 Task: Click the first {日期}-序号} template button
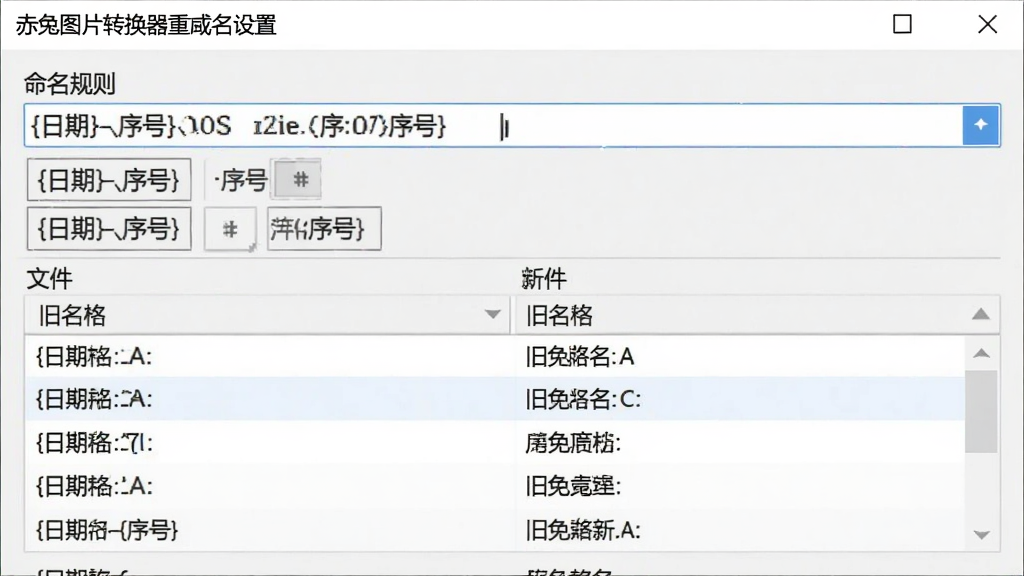click(109, 180)
